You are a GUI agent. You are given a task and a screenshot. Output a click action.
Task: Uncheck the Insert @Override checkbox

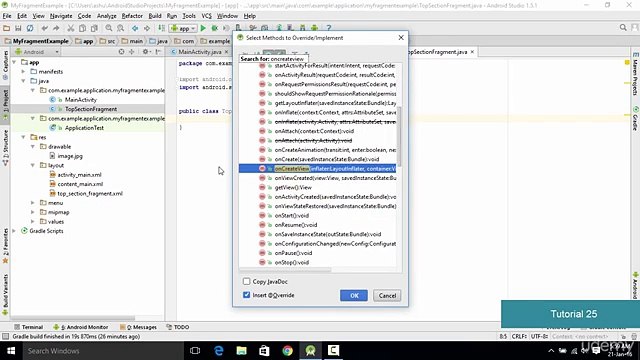[x=247, y=295]
